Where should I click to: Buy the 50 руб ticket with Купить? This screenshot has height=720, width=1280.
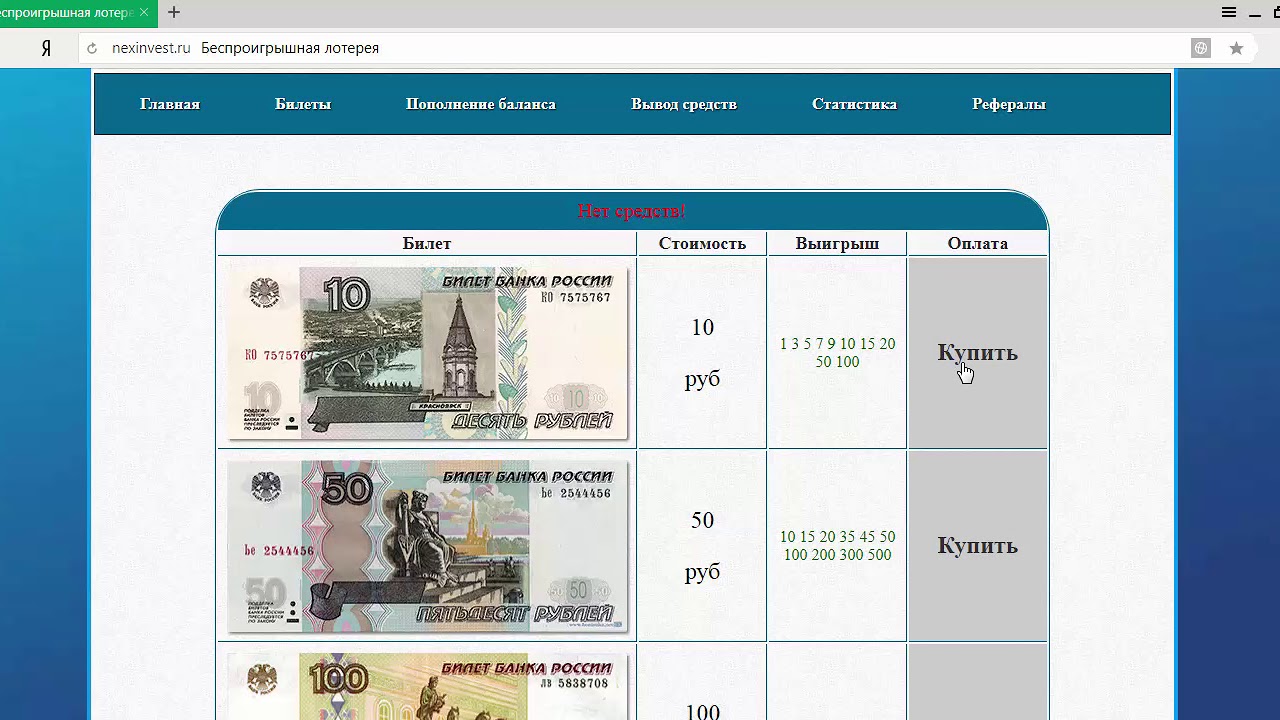pyautogui.click(x=977, y=546)
